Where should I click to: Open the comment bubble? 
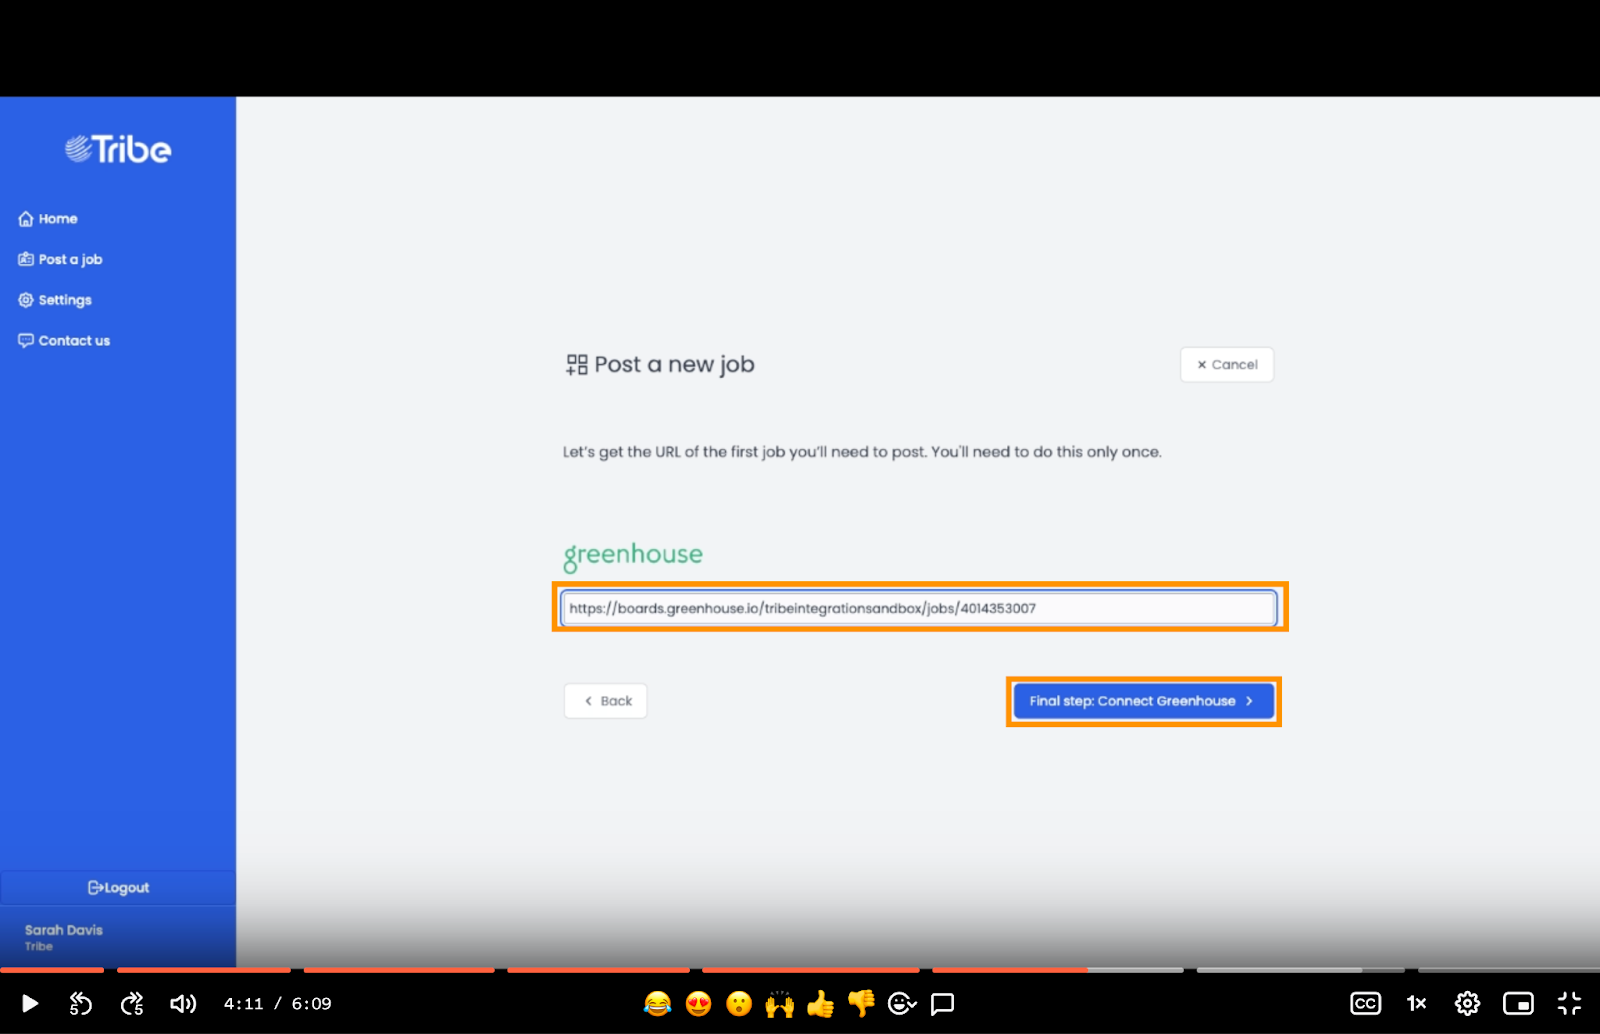pos(942,1003)
